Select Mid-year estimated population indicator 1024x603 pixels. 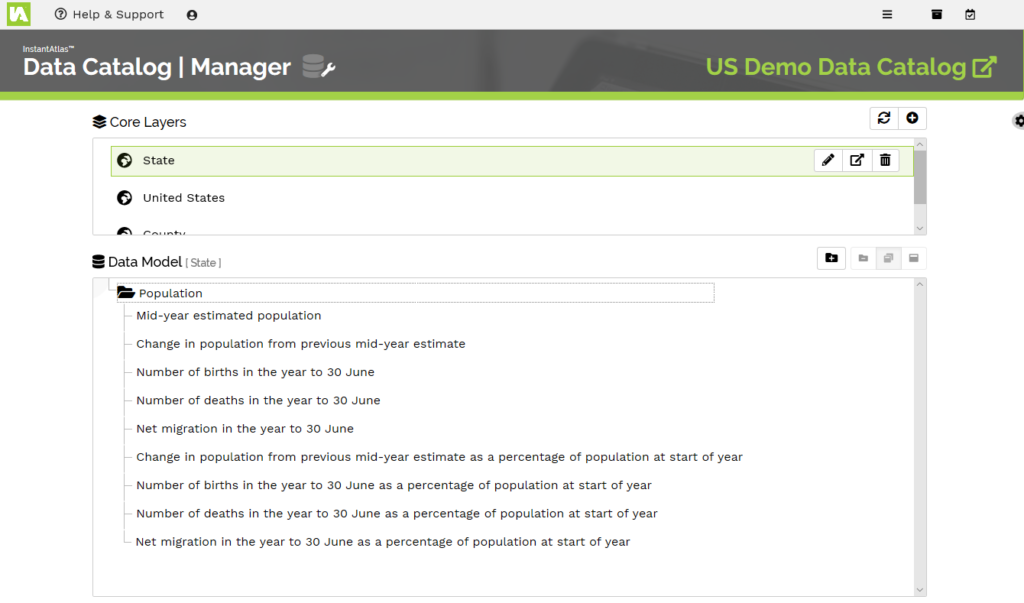[x=229, y=316]
